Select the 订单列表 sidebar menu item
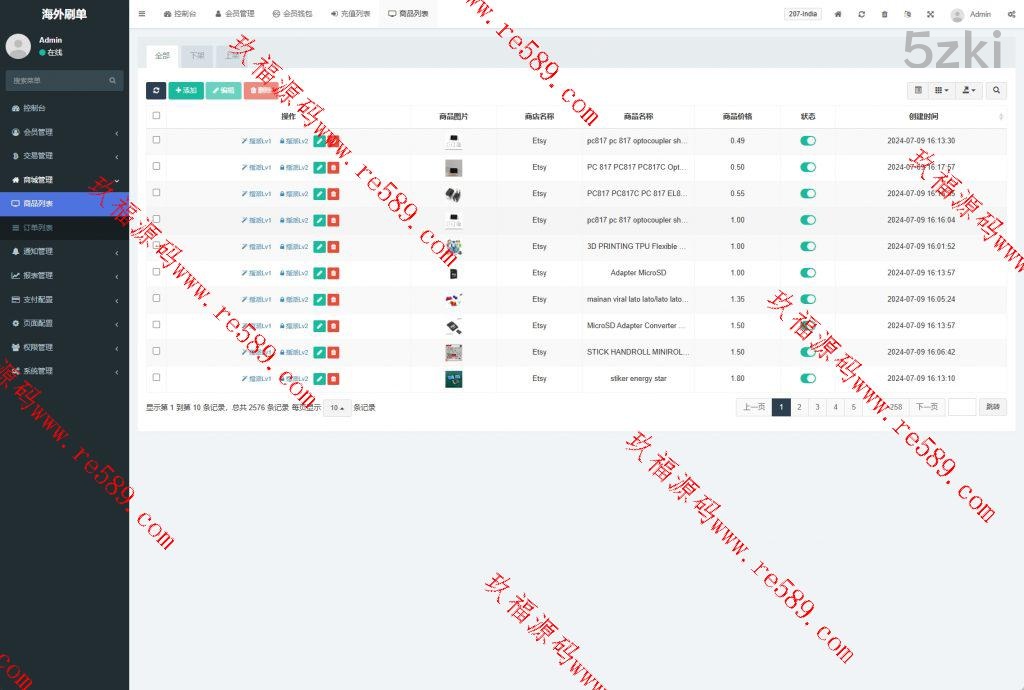 click(x=64, y=228)
